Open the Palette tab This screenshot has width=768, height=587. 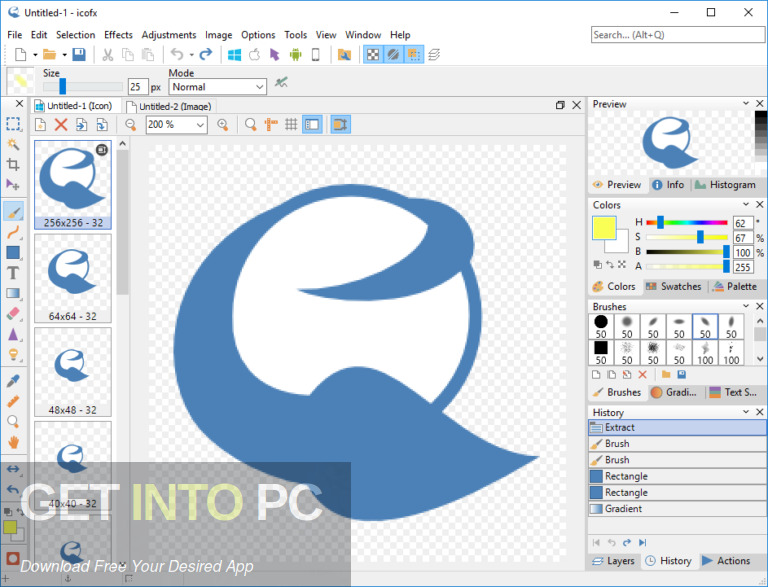point(735,286)
